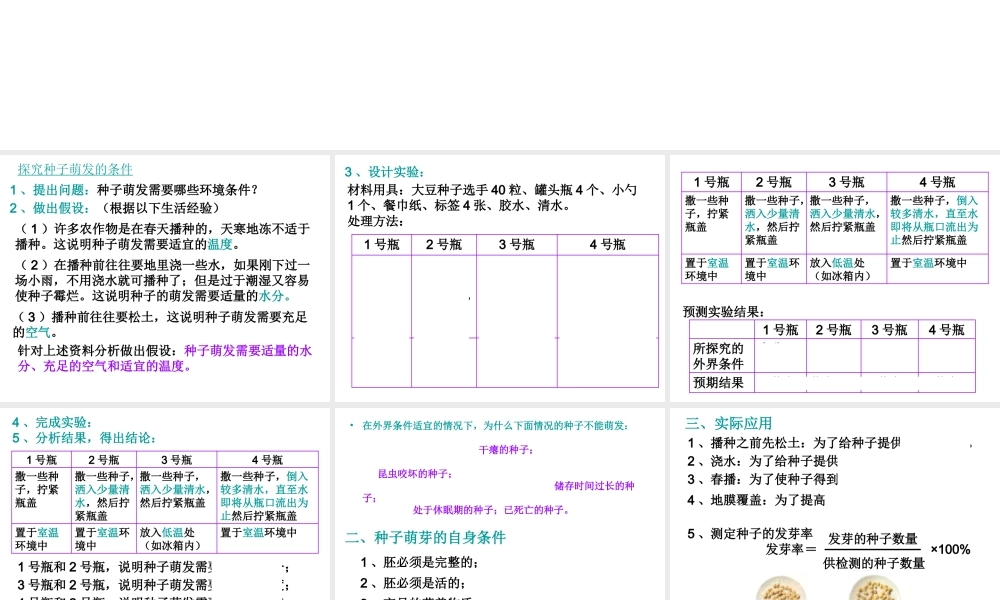Open the slide containing 预测实验结果 table
1000x600 pixels.
pos(834,278)
